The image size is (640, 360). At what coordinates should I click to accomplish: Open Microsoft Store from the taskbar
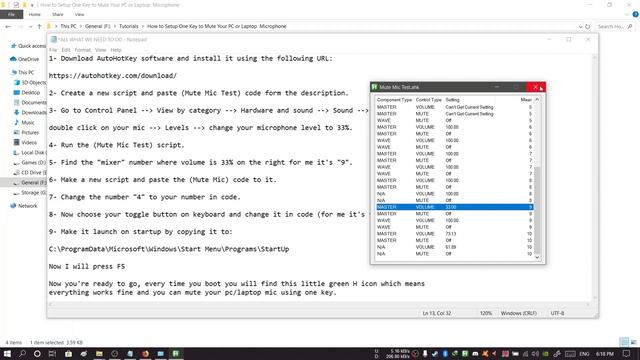pyautogui.click(x=68, y=353)
